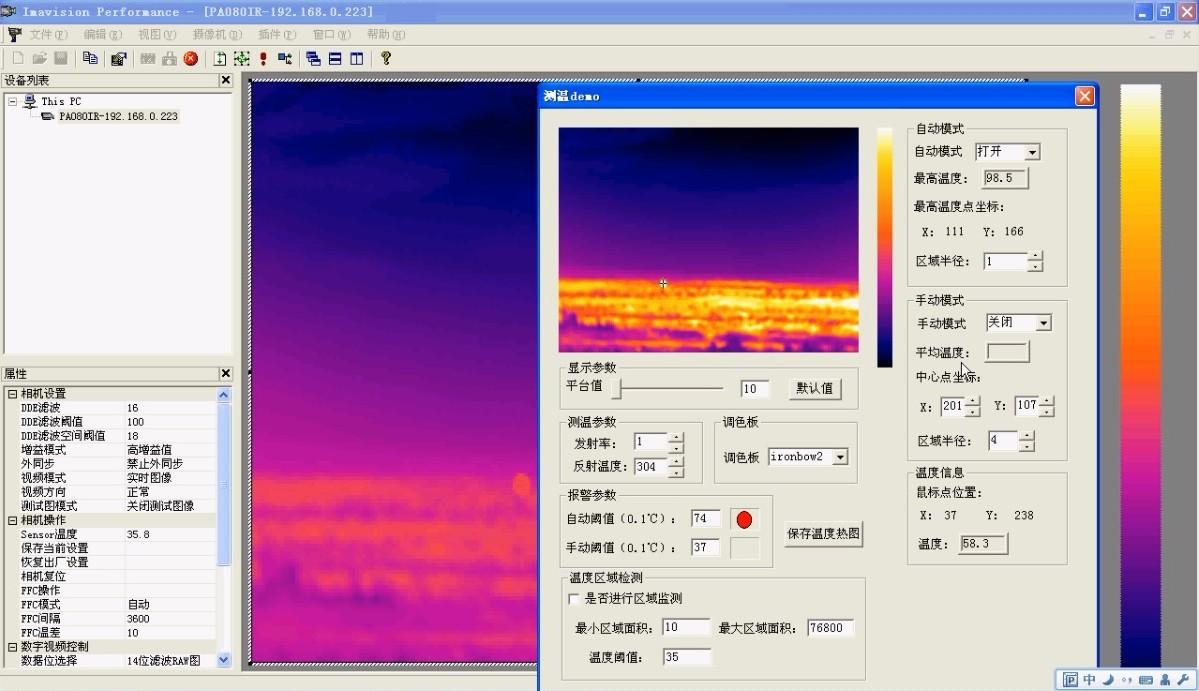Close the 属性 properties panel
The image size is (1199, 691).
pos(225,374)
